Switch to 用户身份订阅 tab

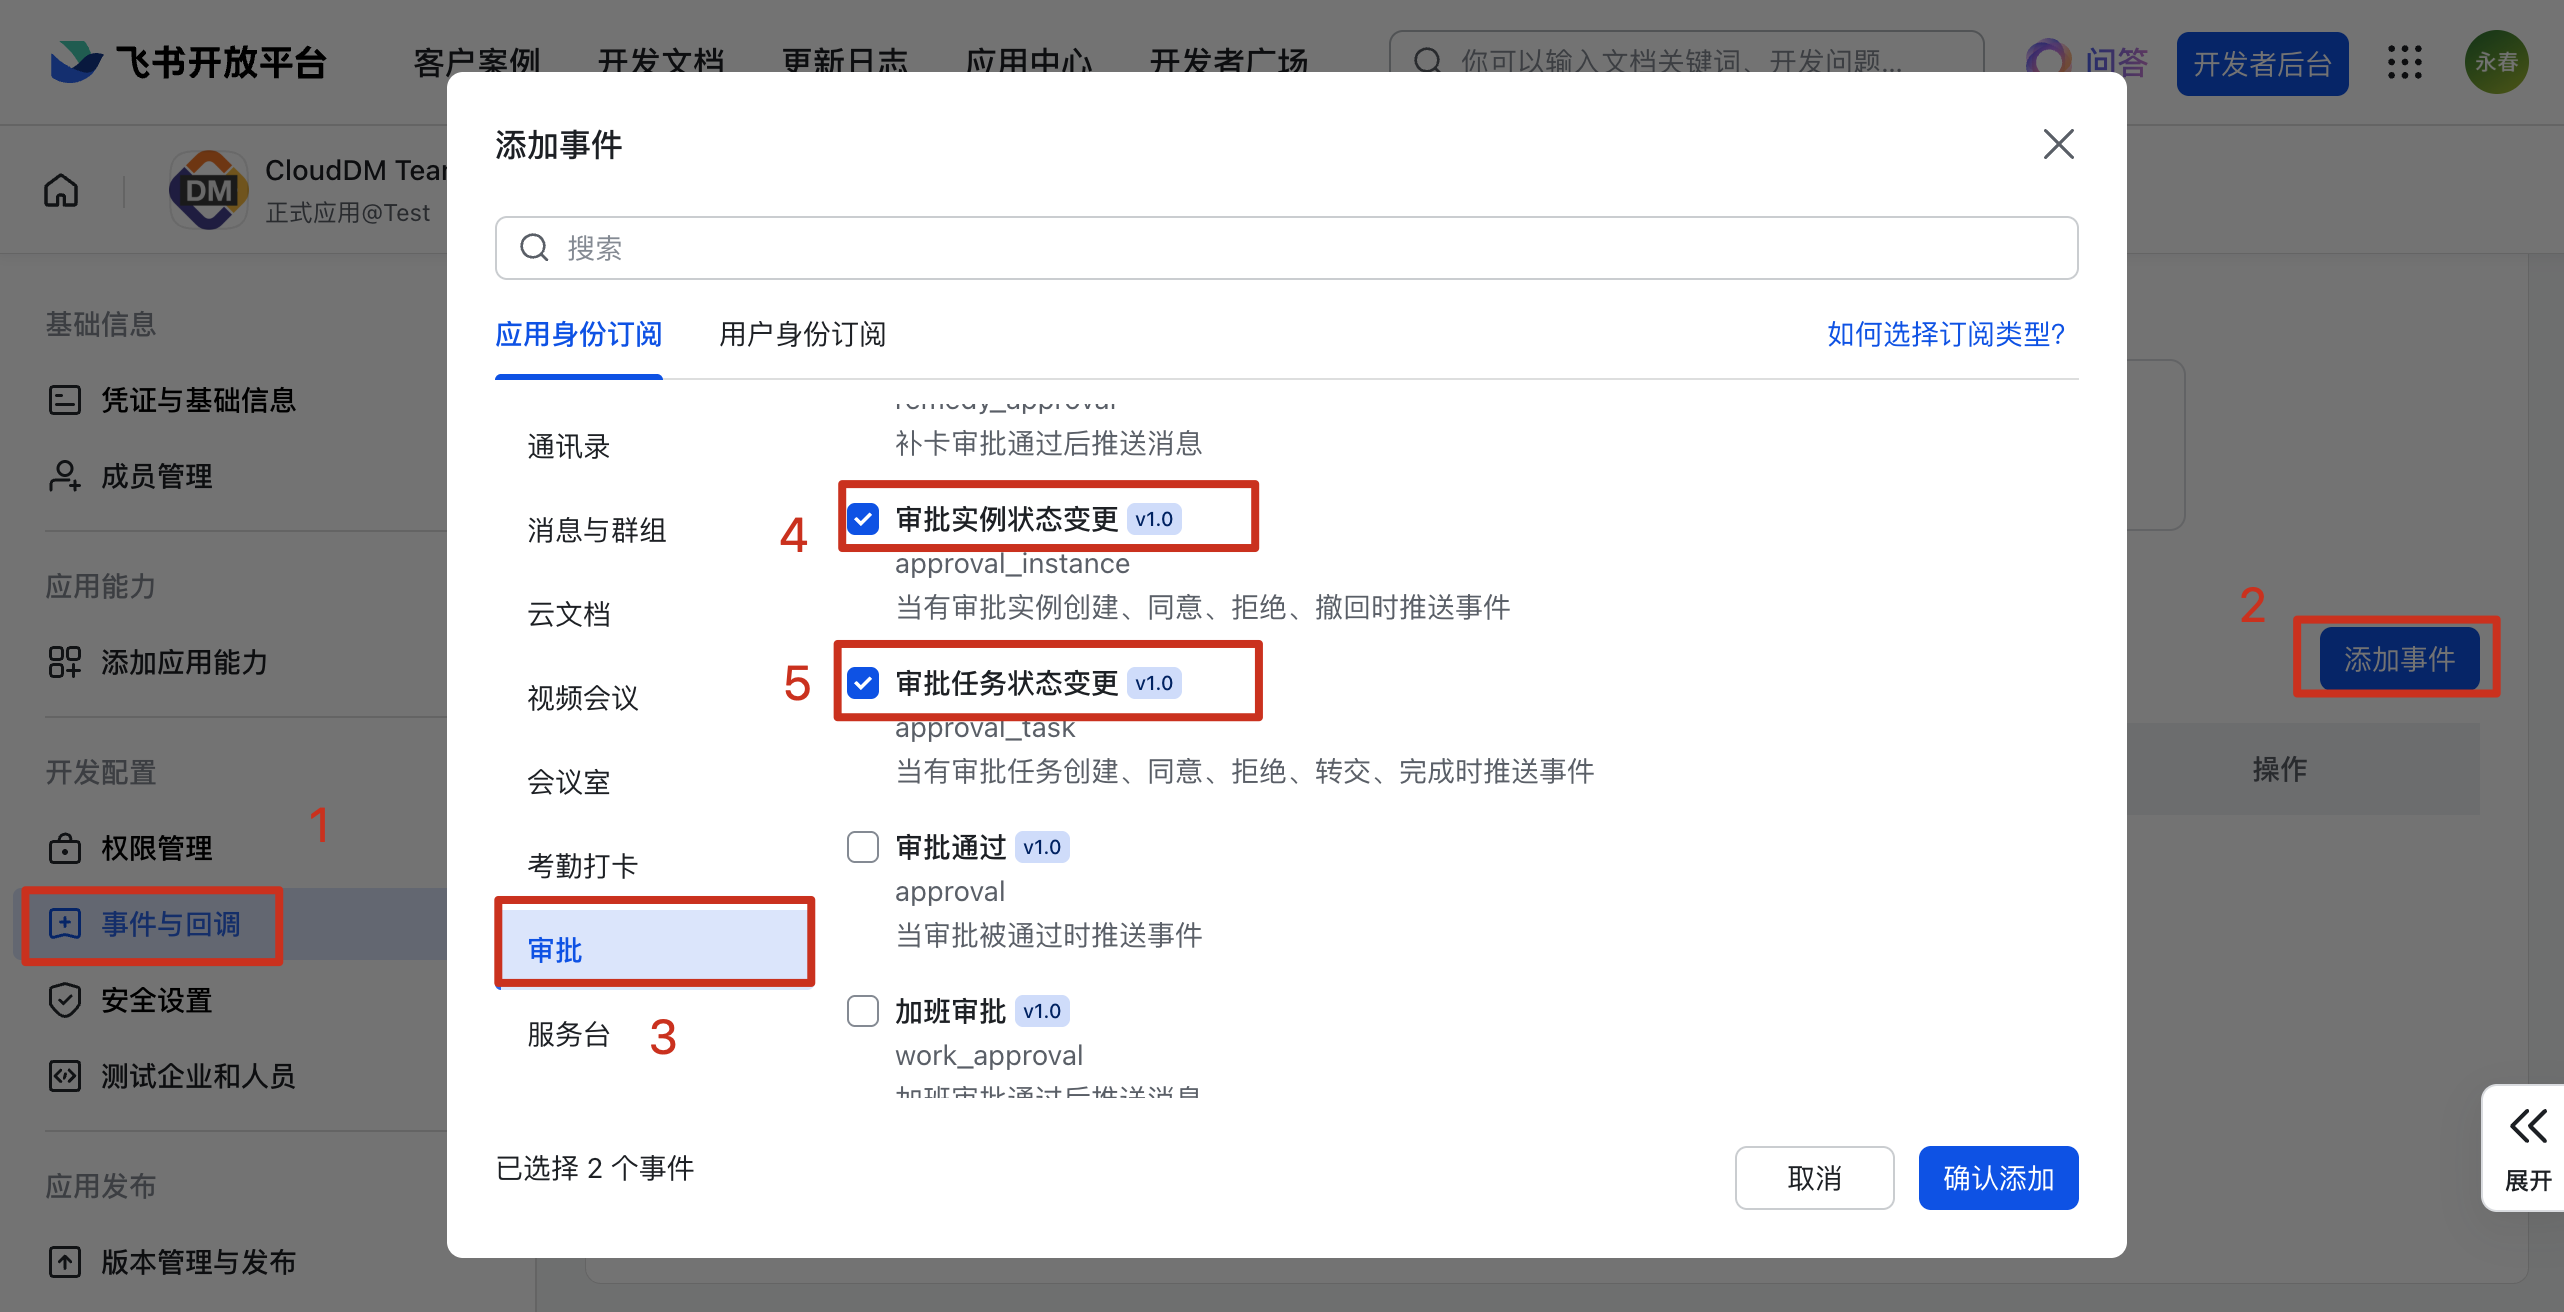pos(802,334)
